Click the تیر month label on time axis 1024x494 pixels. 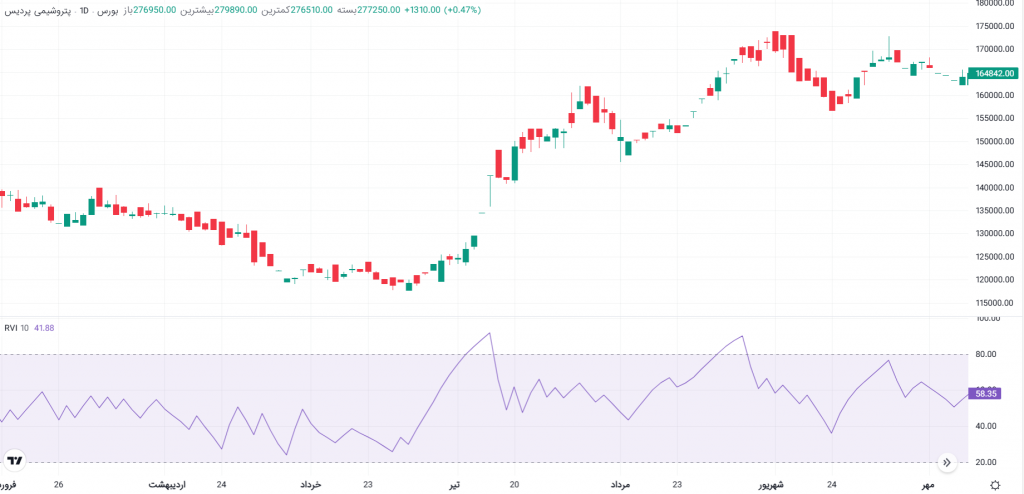click(457, 485)
